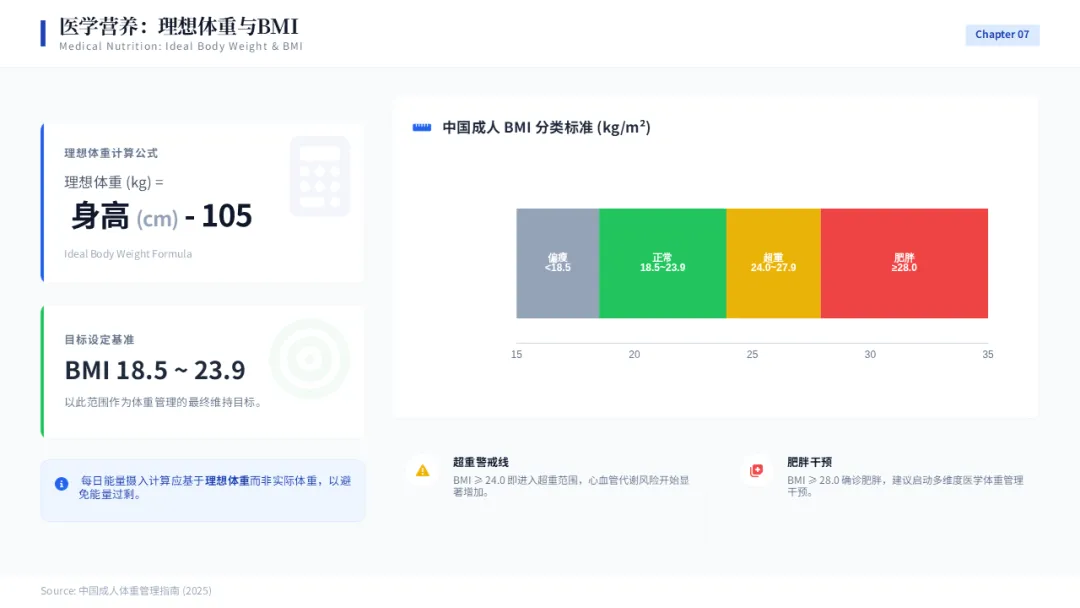Click the 肥胖干预 heading
Viewport: 1080px width, 608px height.
tap(809, 462)
